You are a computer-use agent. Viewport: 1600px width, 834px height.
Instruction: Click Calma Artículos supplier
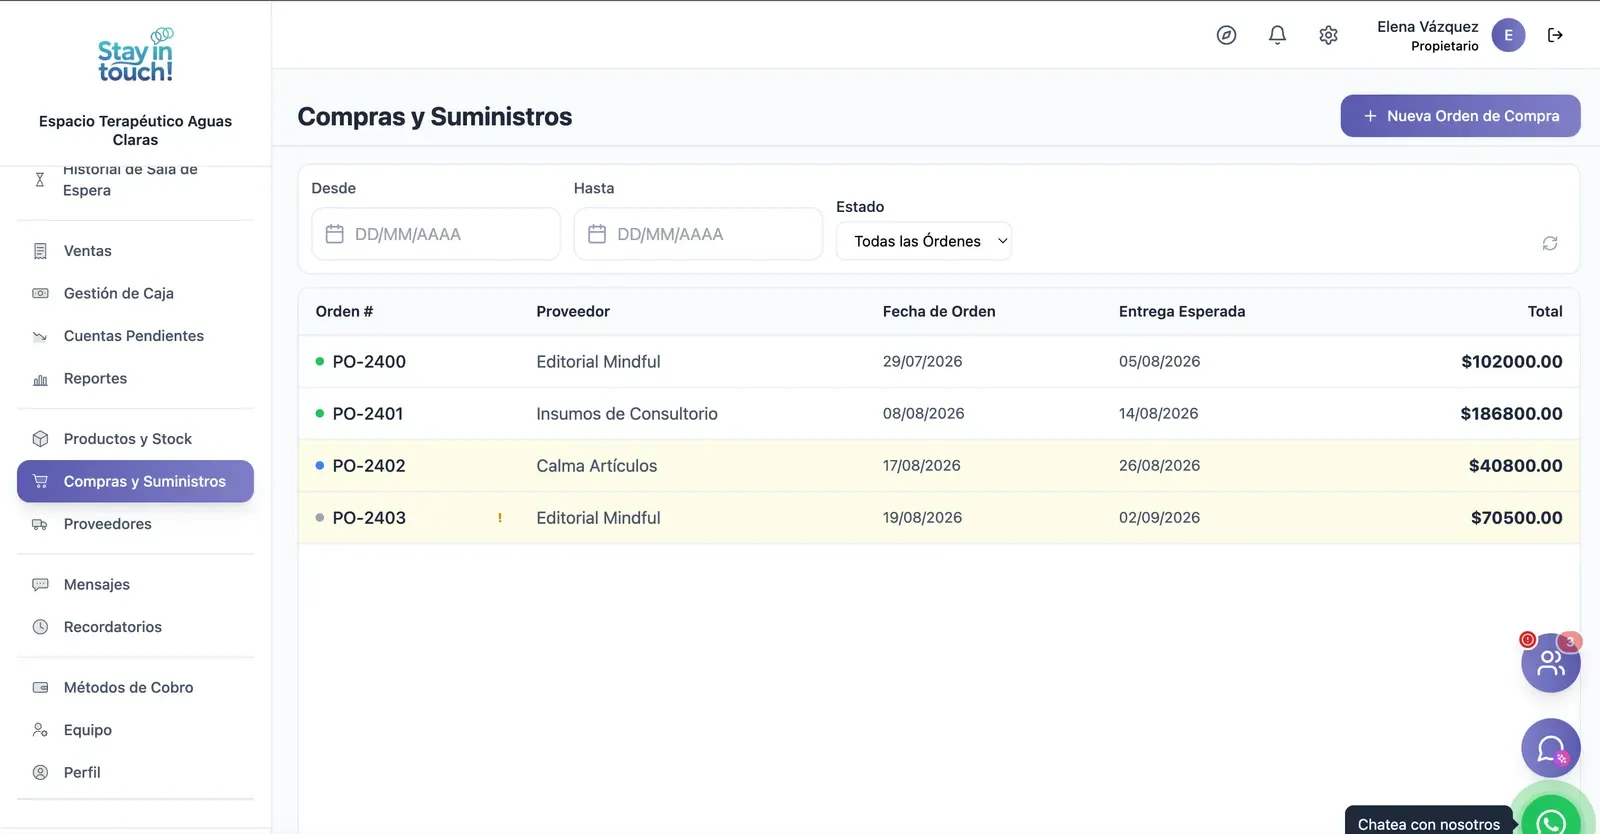coord(597,466)
